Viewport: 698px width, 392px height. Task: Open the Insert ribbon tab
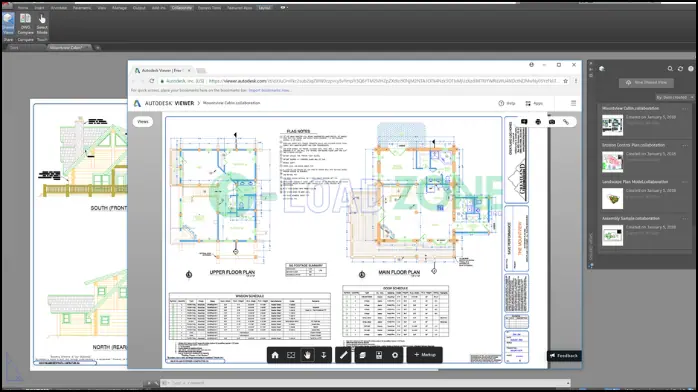click(39, 8)
